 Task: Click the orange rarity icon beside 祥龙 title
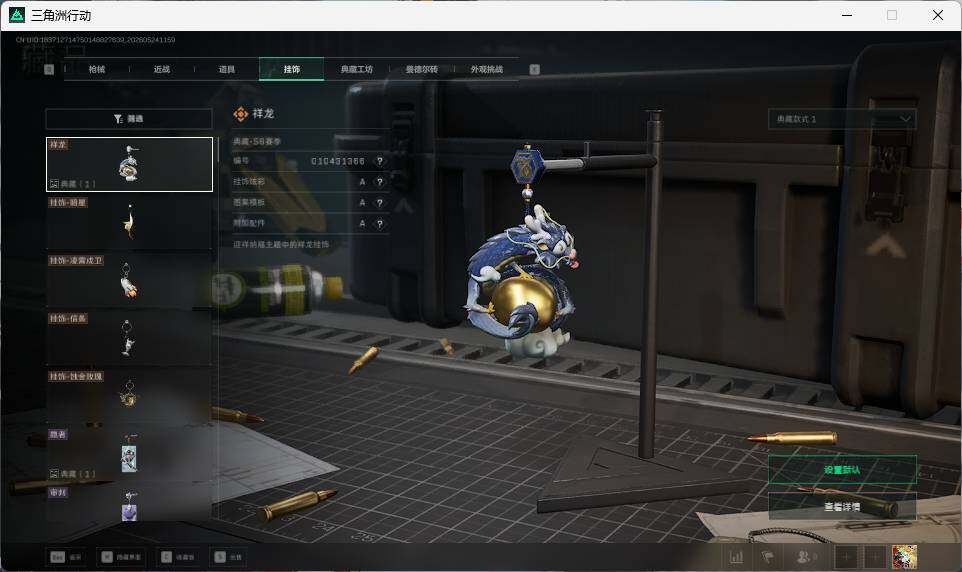click(240, 114)
